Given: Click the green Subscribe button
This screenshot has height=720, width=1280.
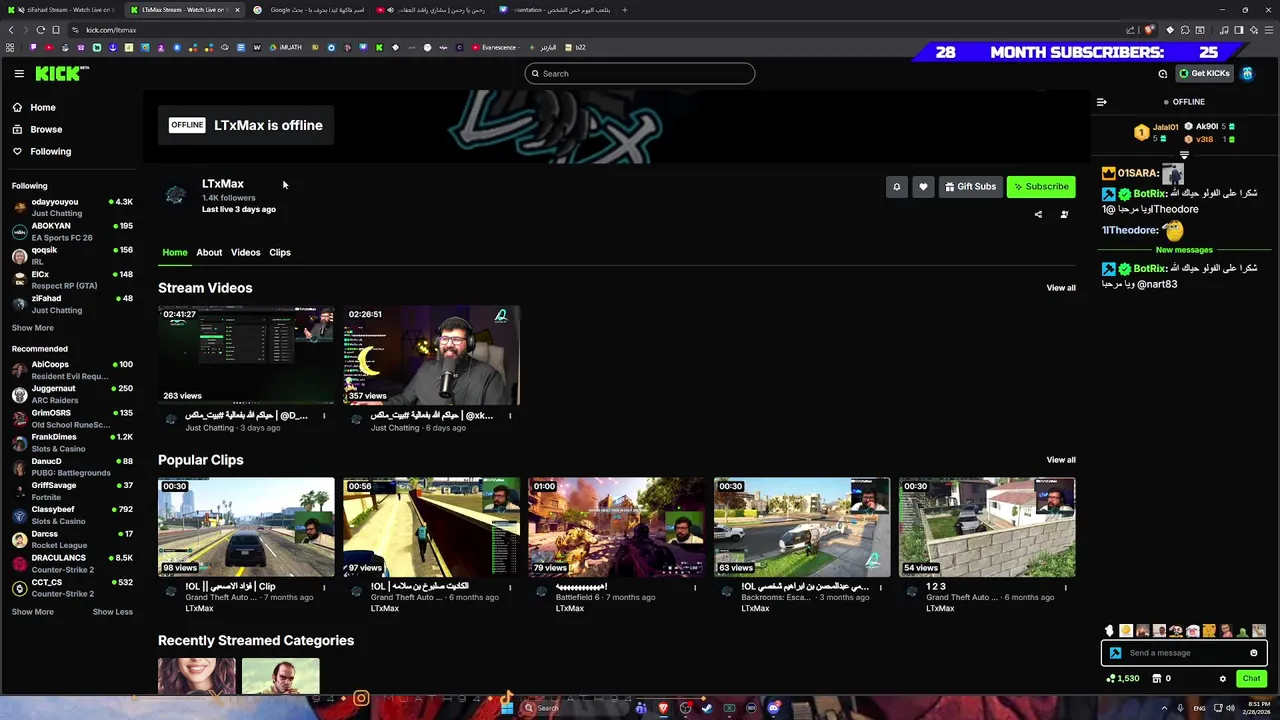Looking at the screenshot, I should pyautogui.click(x=1041, y=186).
